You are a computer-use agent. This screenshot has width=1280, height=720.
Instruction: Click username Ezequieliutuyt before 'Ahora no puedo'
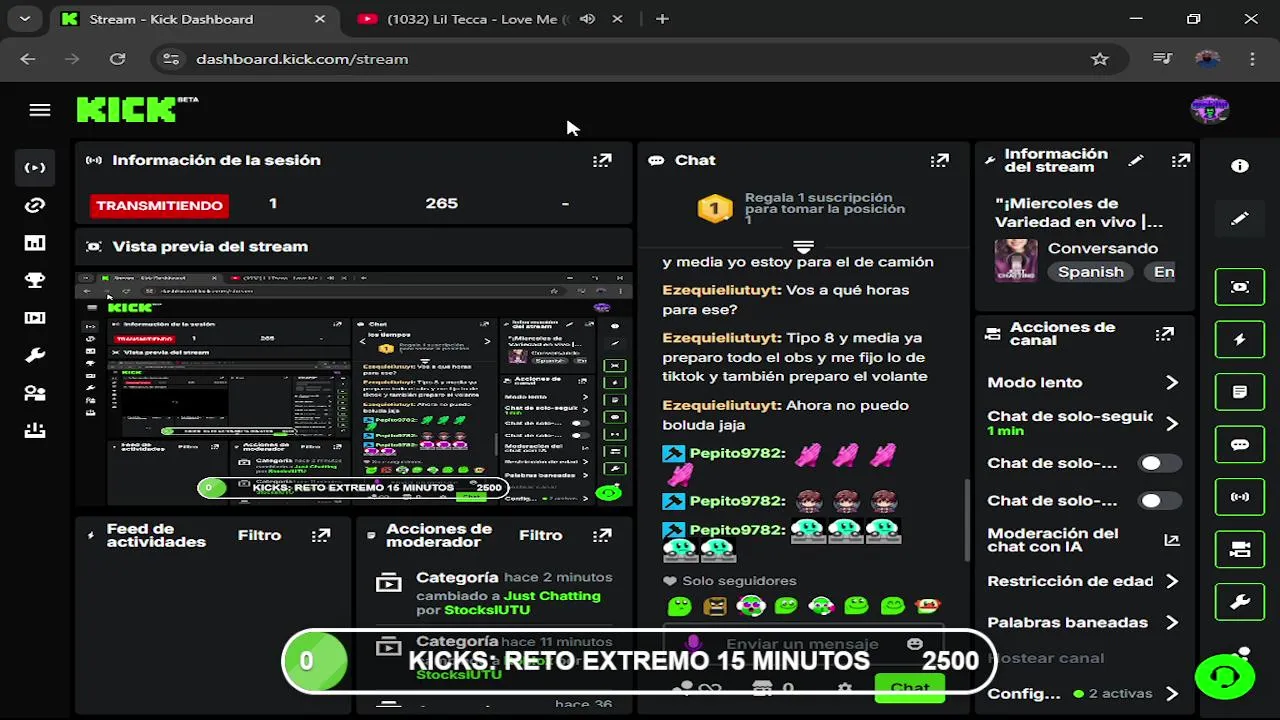[x=722, y=405]
